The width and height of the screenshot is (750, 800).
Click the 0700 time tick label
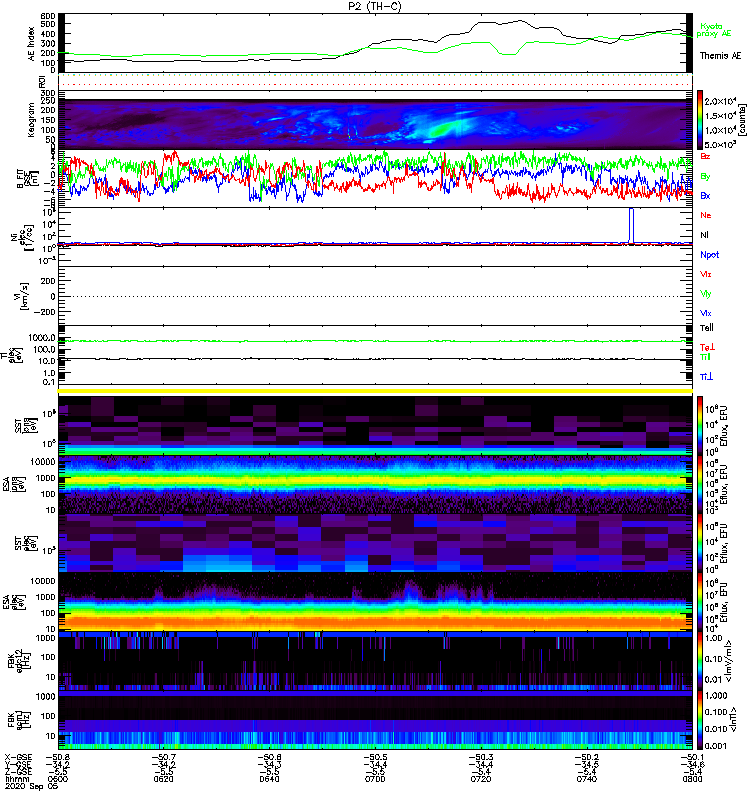(375, 779)
